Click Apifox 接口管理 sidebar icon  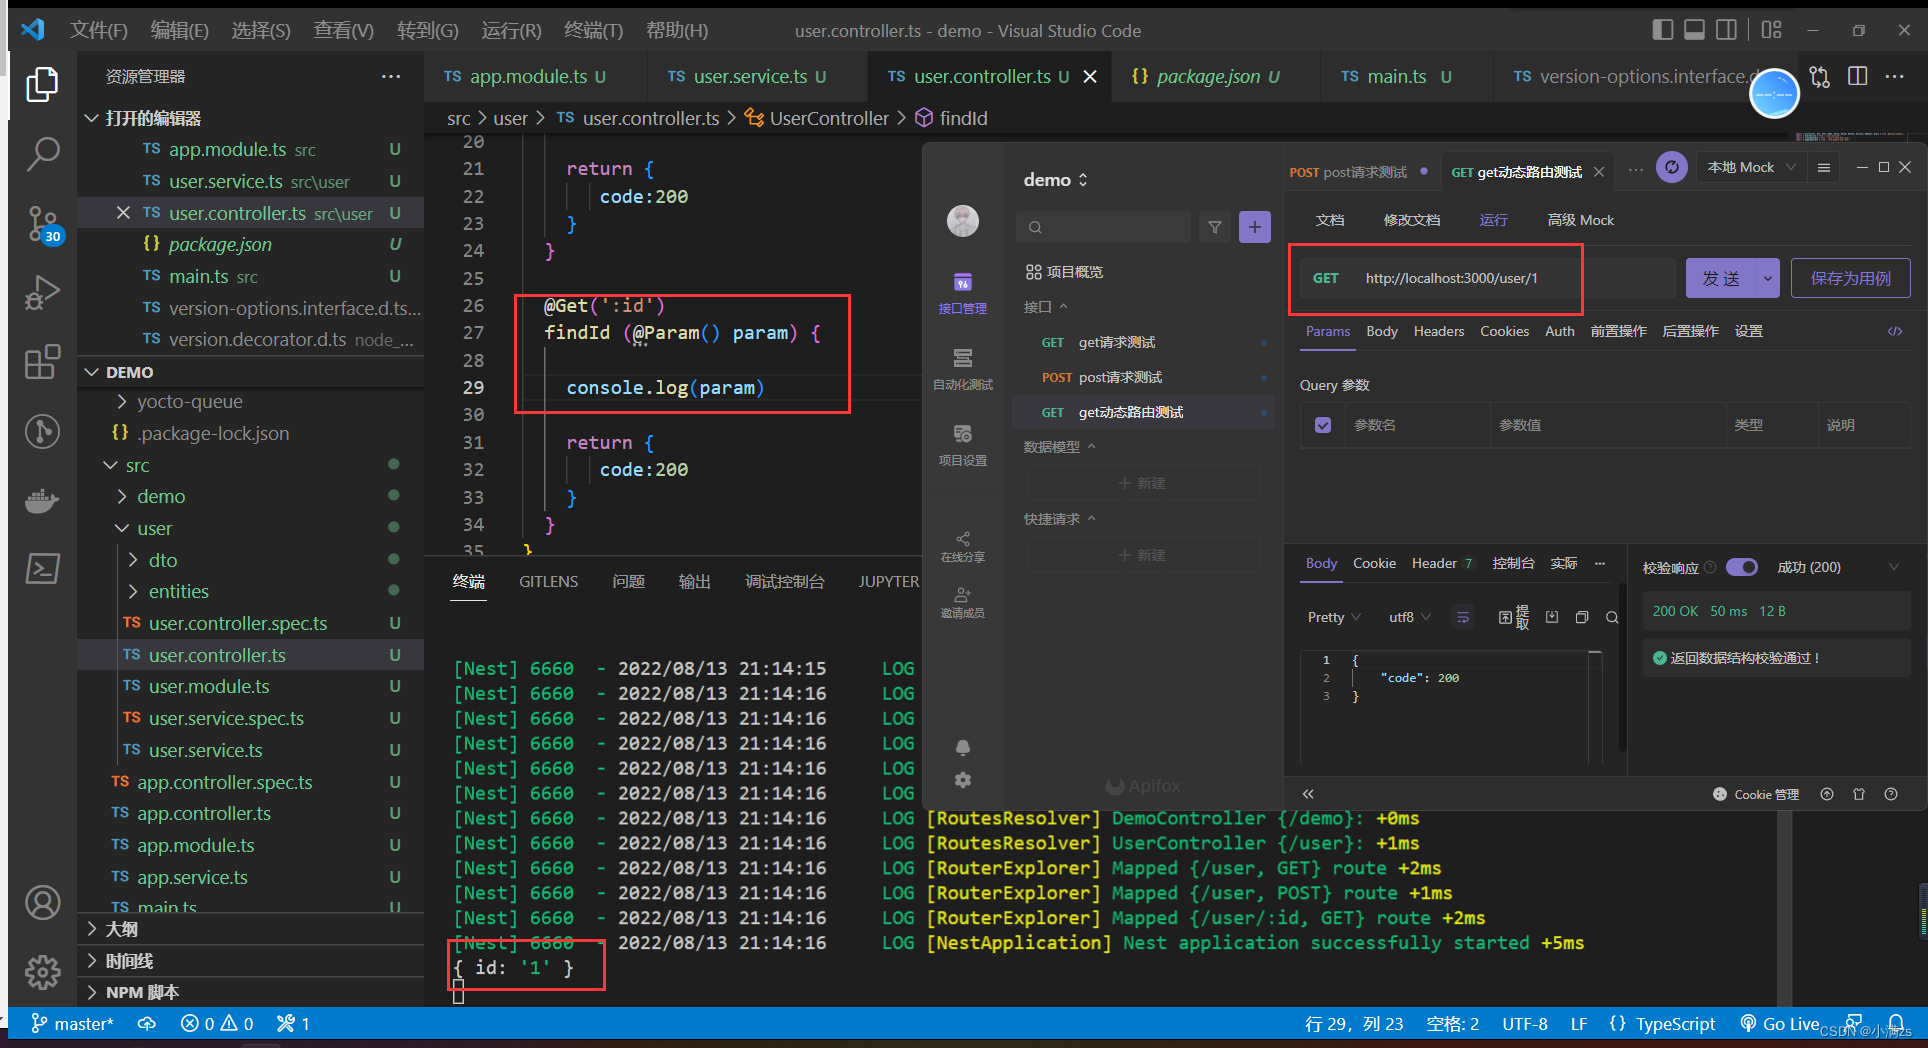pyautogui.click(x=962, y=293)
